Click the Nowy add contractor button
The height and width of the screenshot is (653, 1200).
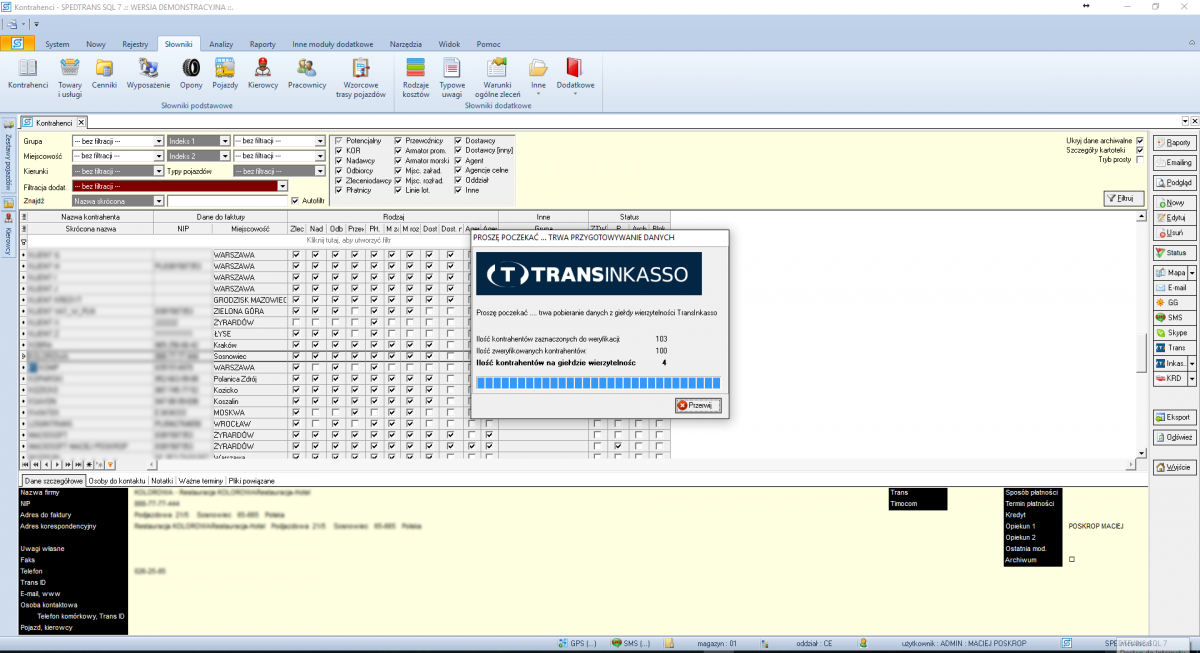point(1174,203)
